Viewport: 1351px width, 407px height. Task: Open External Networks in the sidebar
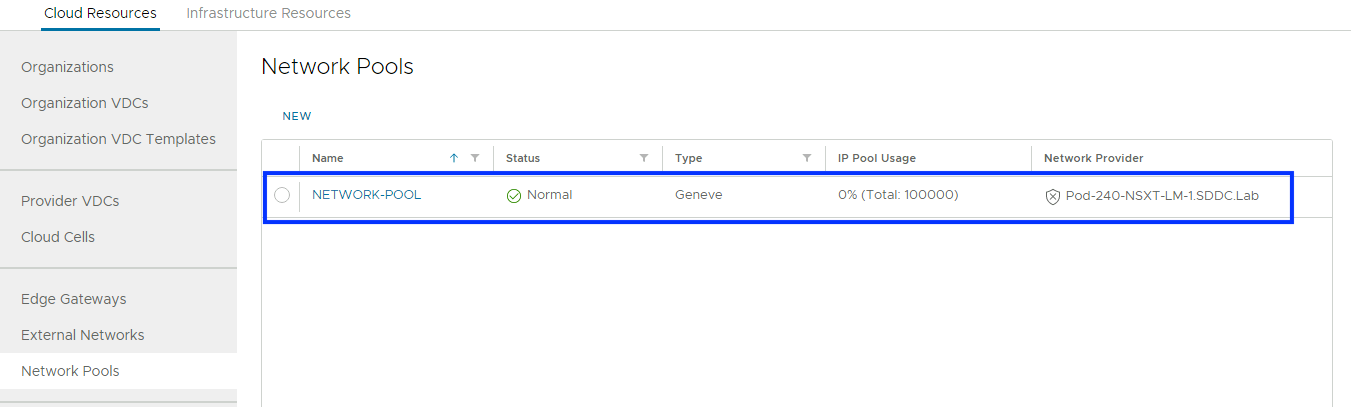(x=82, y=335)
